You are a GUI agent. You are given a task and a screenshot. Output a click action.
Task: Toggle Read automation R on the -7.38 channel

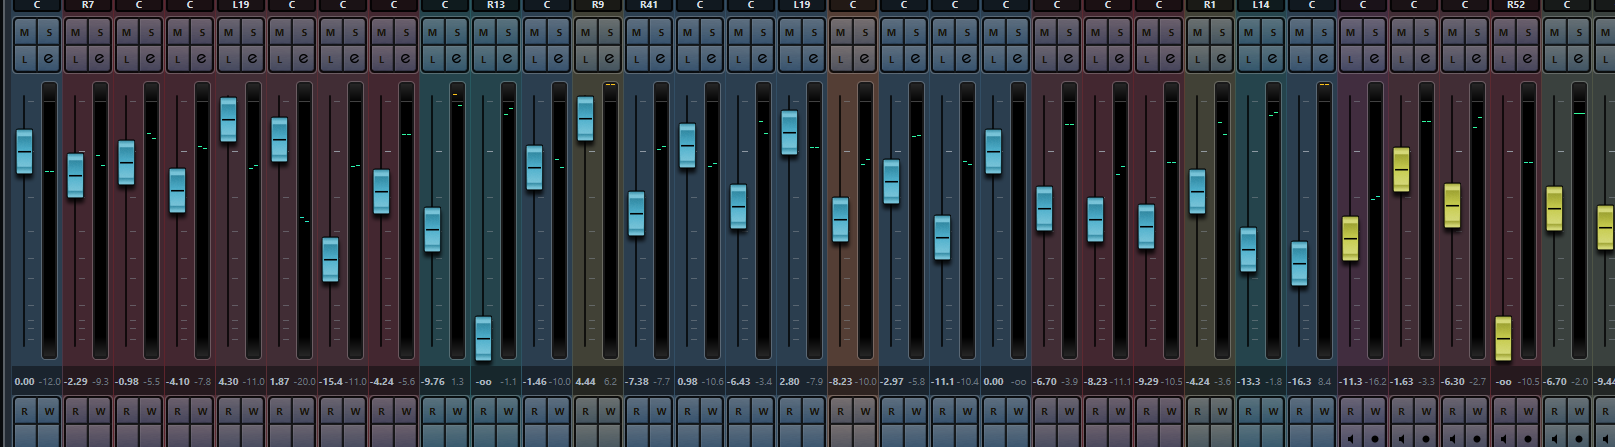636,411
